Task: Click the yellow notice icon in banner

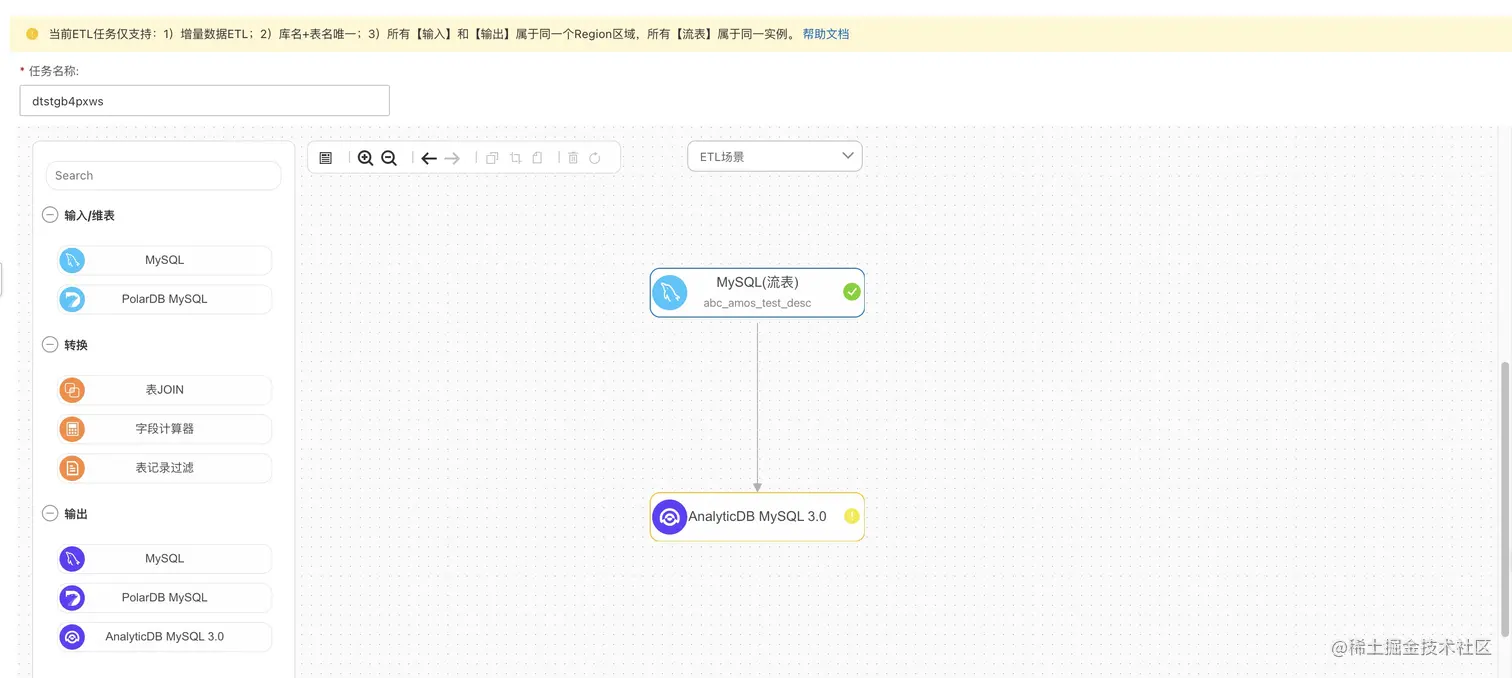Action: pyautogui.click(x=32, y=34)
